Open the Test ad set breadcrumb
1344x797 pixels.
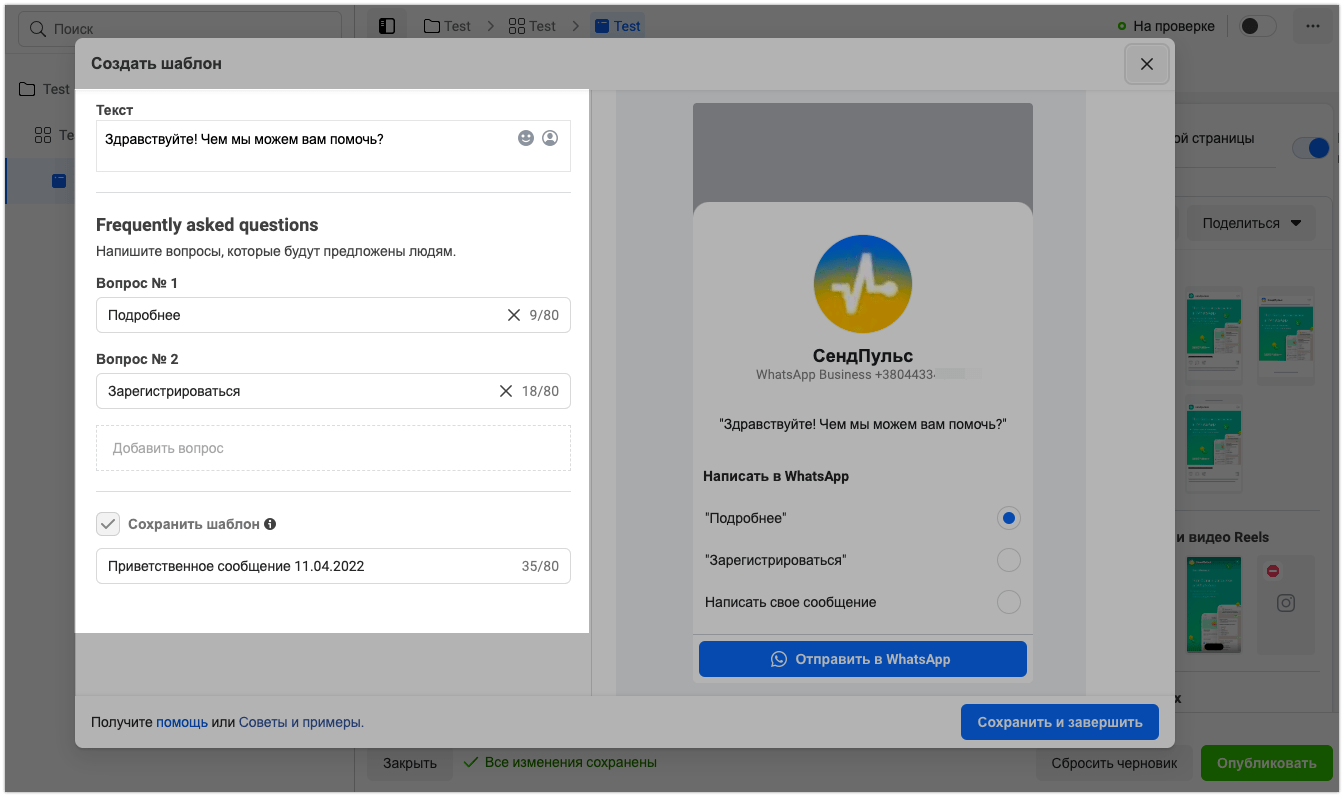532,26
